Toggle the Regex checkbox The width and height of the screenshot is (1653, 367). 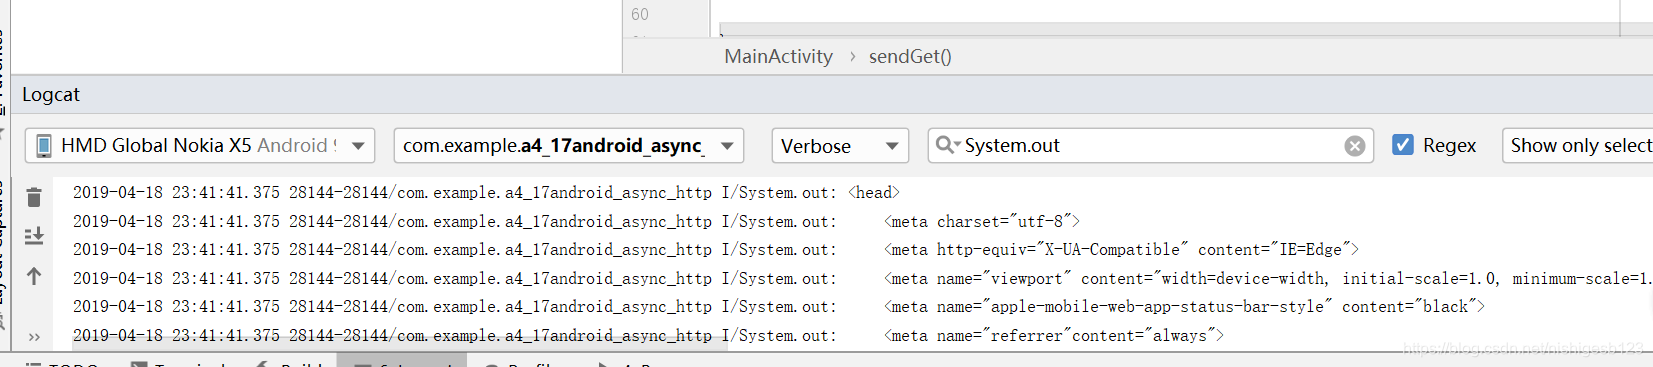point(1403,145)
